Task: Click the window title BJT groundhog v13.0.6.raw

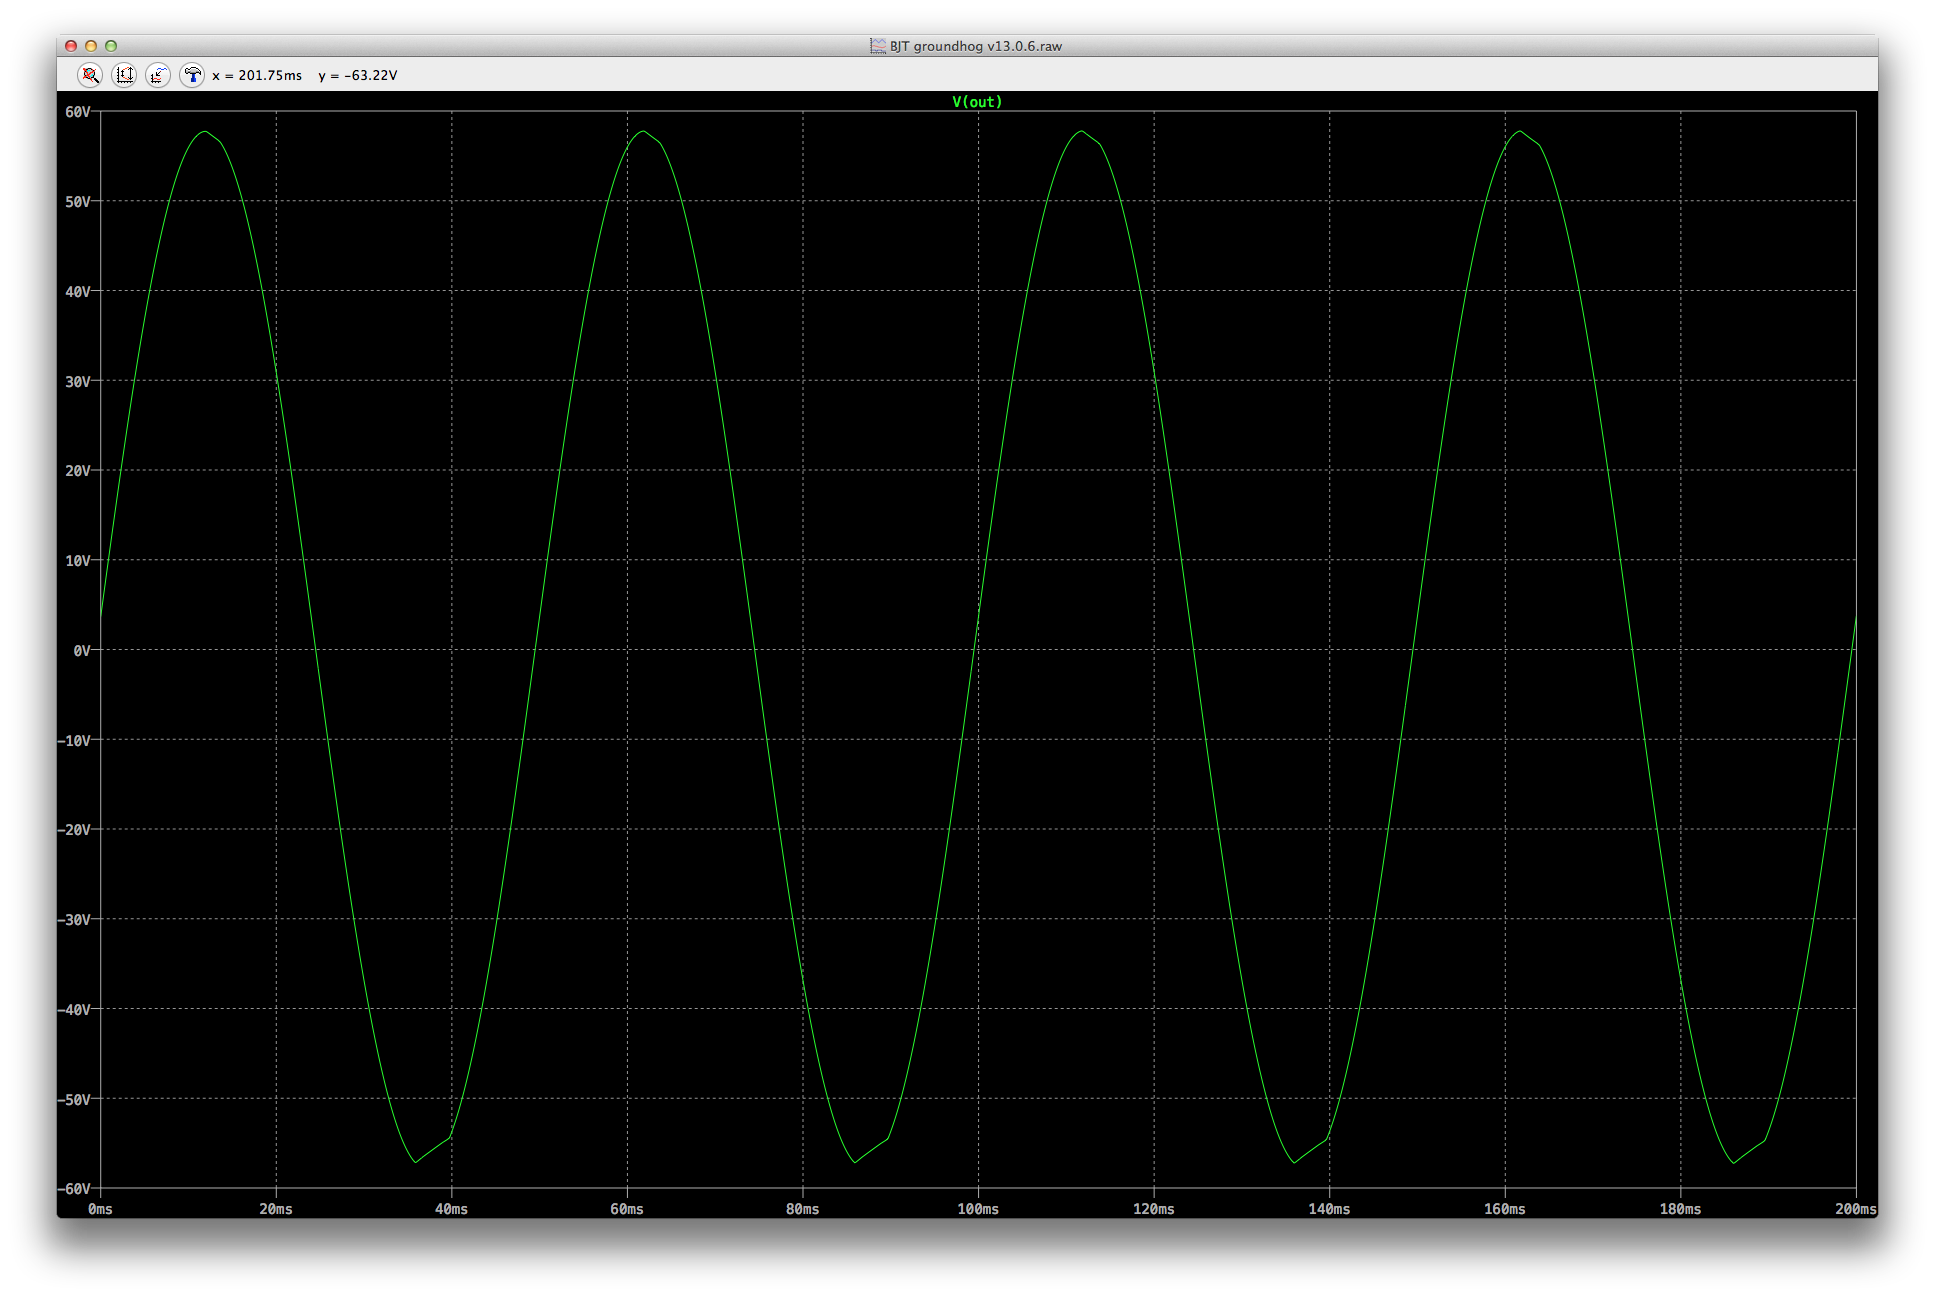Action: (x=976, y=46)
